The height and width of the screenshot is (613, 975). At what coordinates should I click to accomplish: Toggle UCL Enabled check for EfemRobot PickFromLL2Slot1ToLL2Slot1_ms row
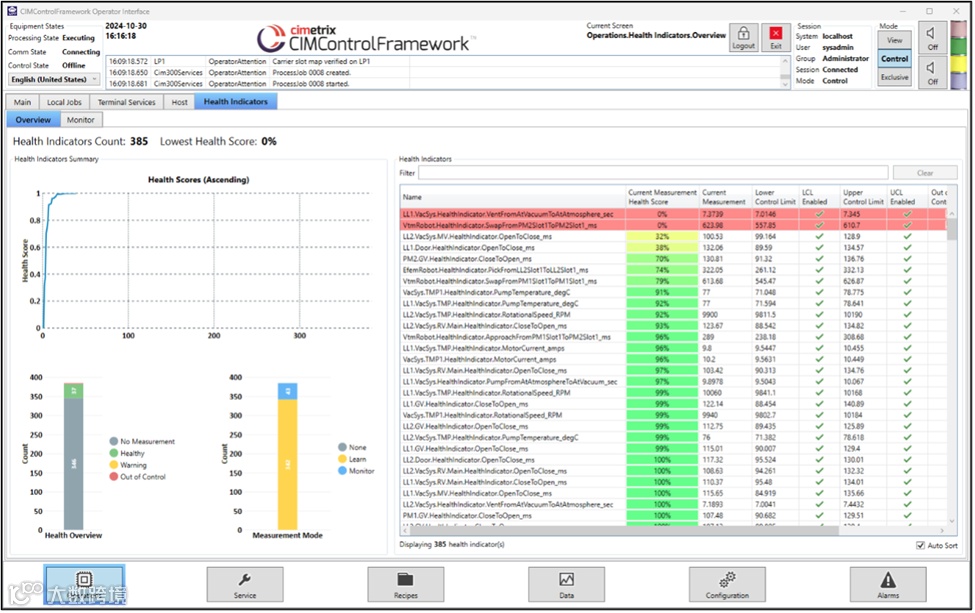[908, 270]
